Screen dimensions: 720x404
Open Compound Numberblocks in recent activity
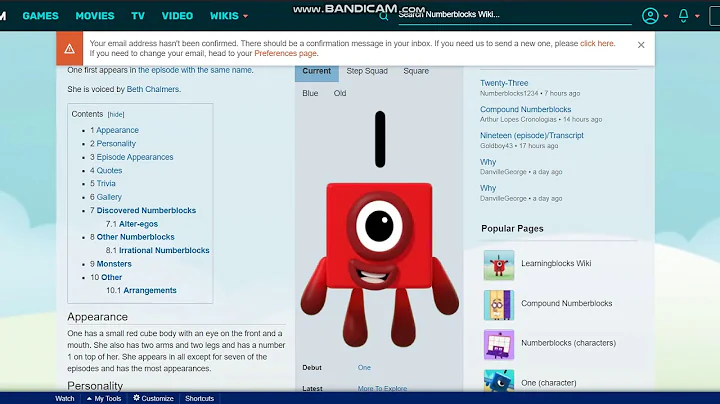[x=525, y=110]
